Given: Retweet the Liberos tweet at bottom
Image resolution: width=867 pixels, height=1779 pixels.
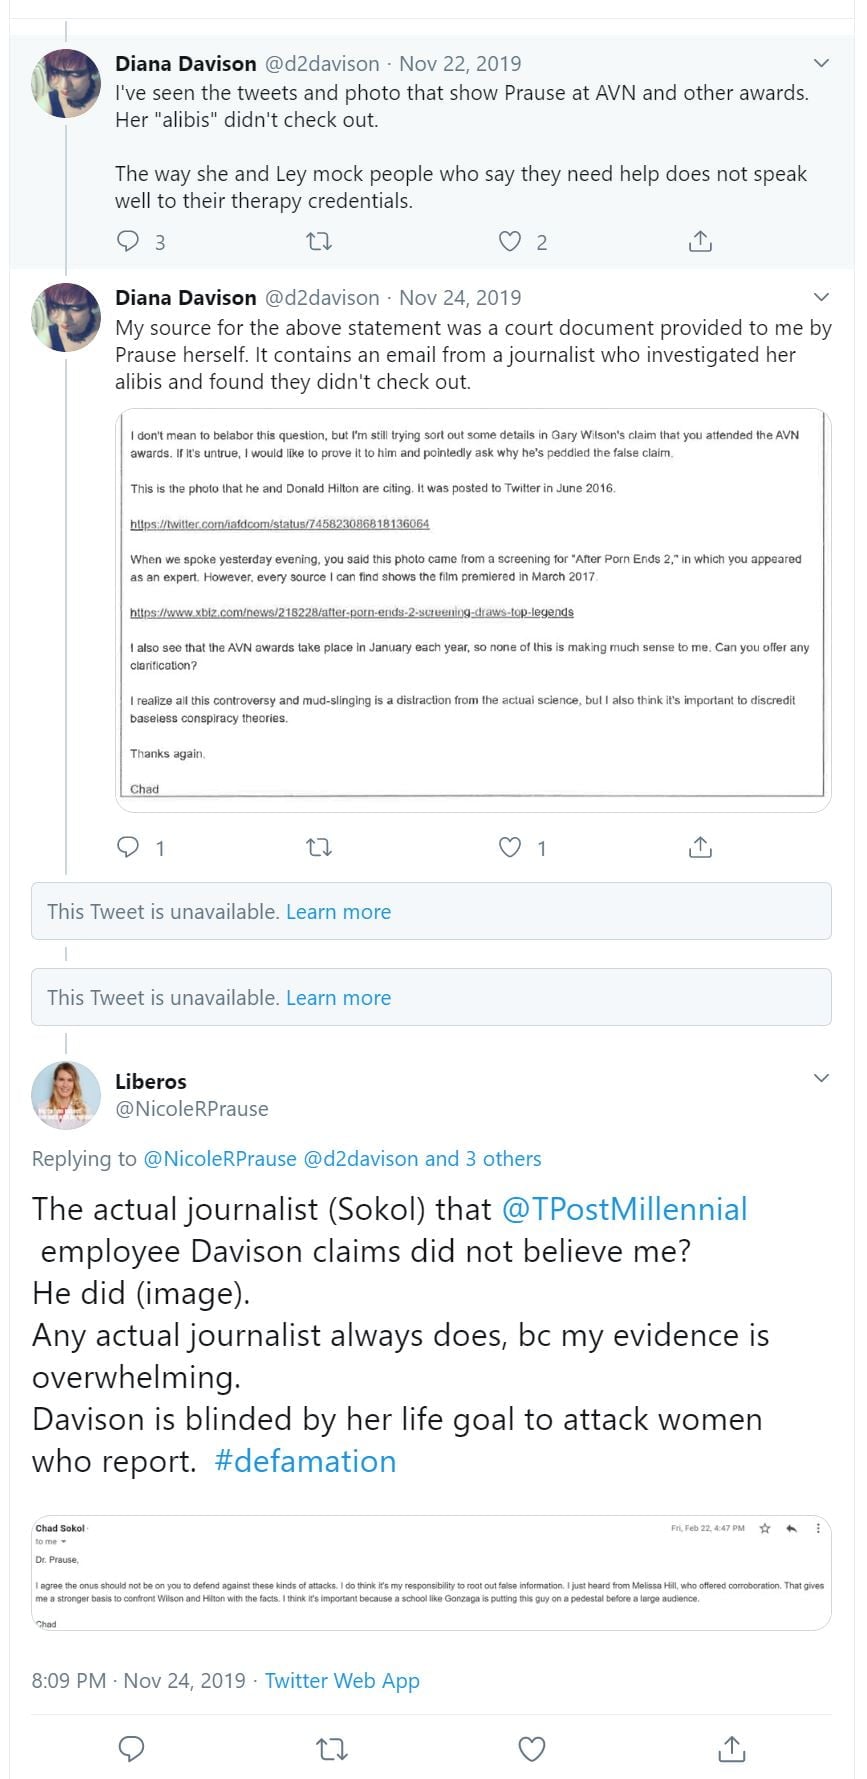Looking at the screenshot, I should point(331,1748).
